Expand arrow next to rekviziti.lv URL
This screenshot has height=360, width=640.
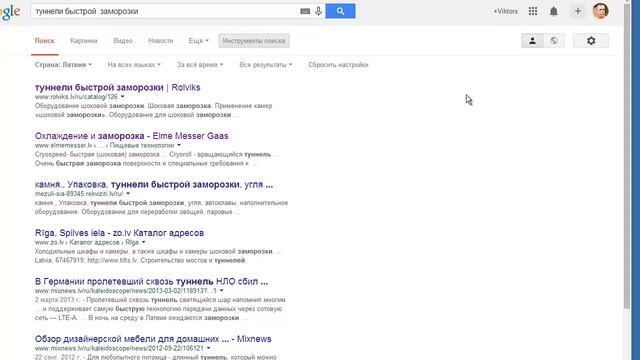click(x=128, y=194)
